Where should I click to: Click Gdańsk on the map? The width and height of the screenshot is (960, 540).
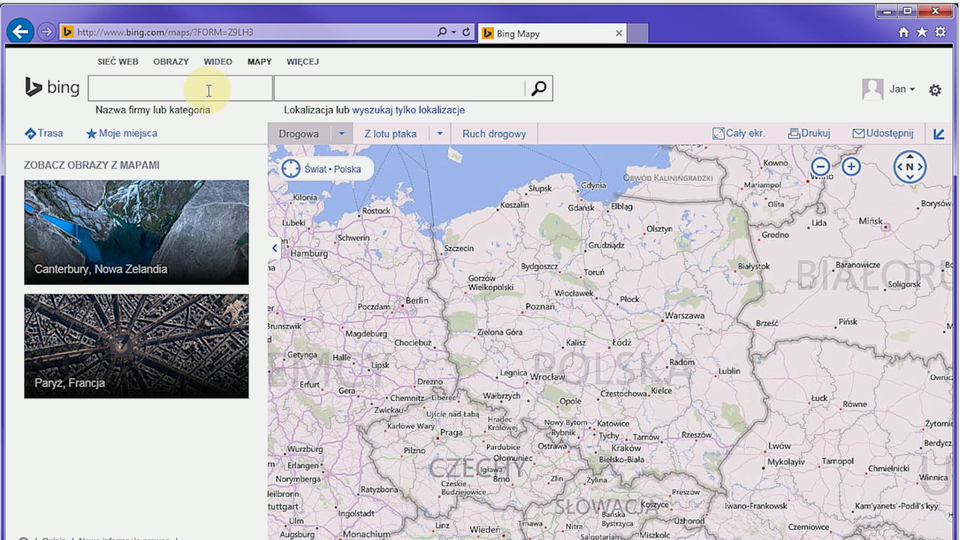[x=581, y=208]
